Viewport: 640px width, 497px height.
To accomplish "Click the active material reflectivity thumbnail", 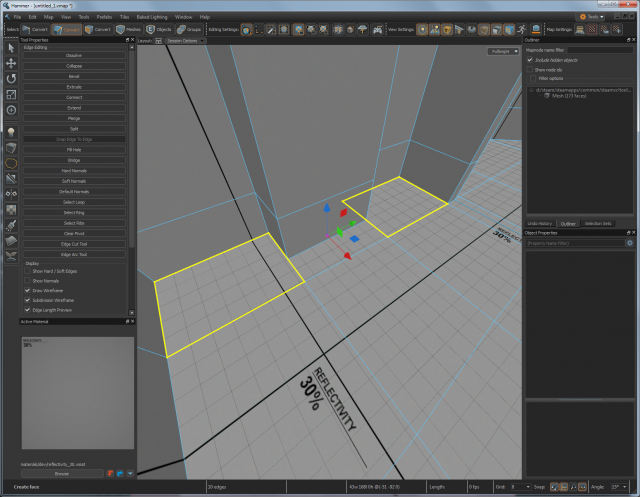I will [x=78, y=393].
